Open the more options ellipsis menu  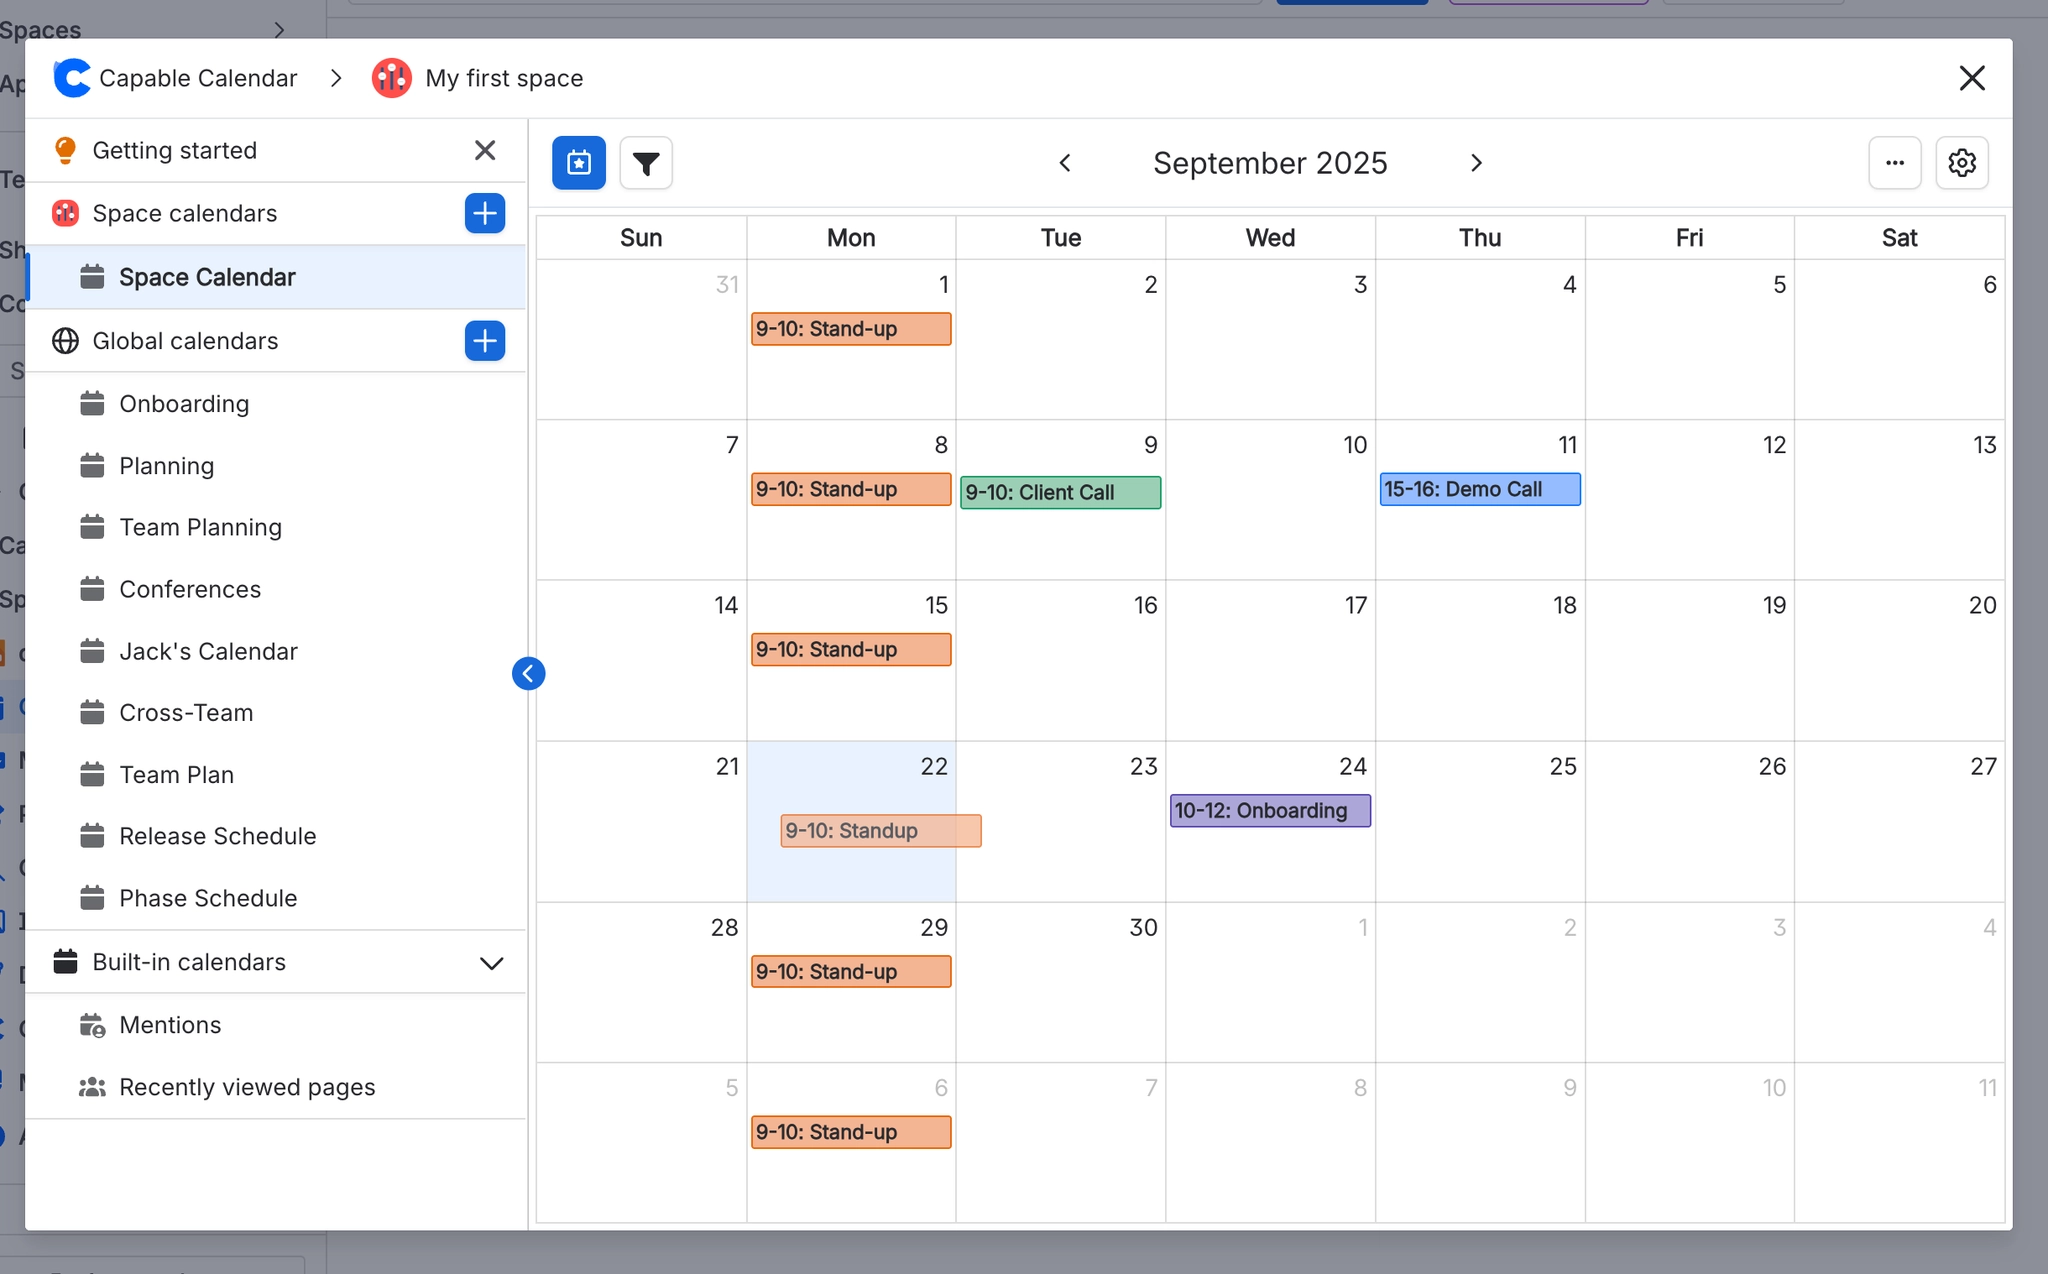pos(1894,162)
